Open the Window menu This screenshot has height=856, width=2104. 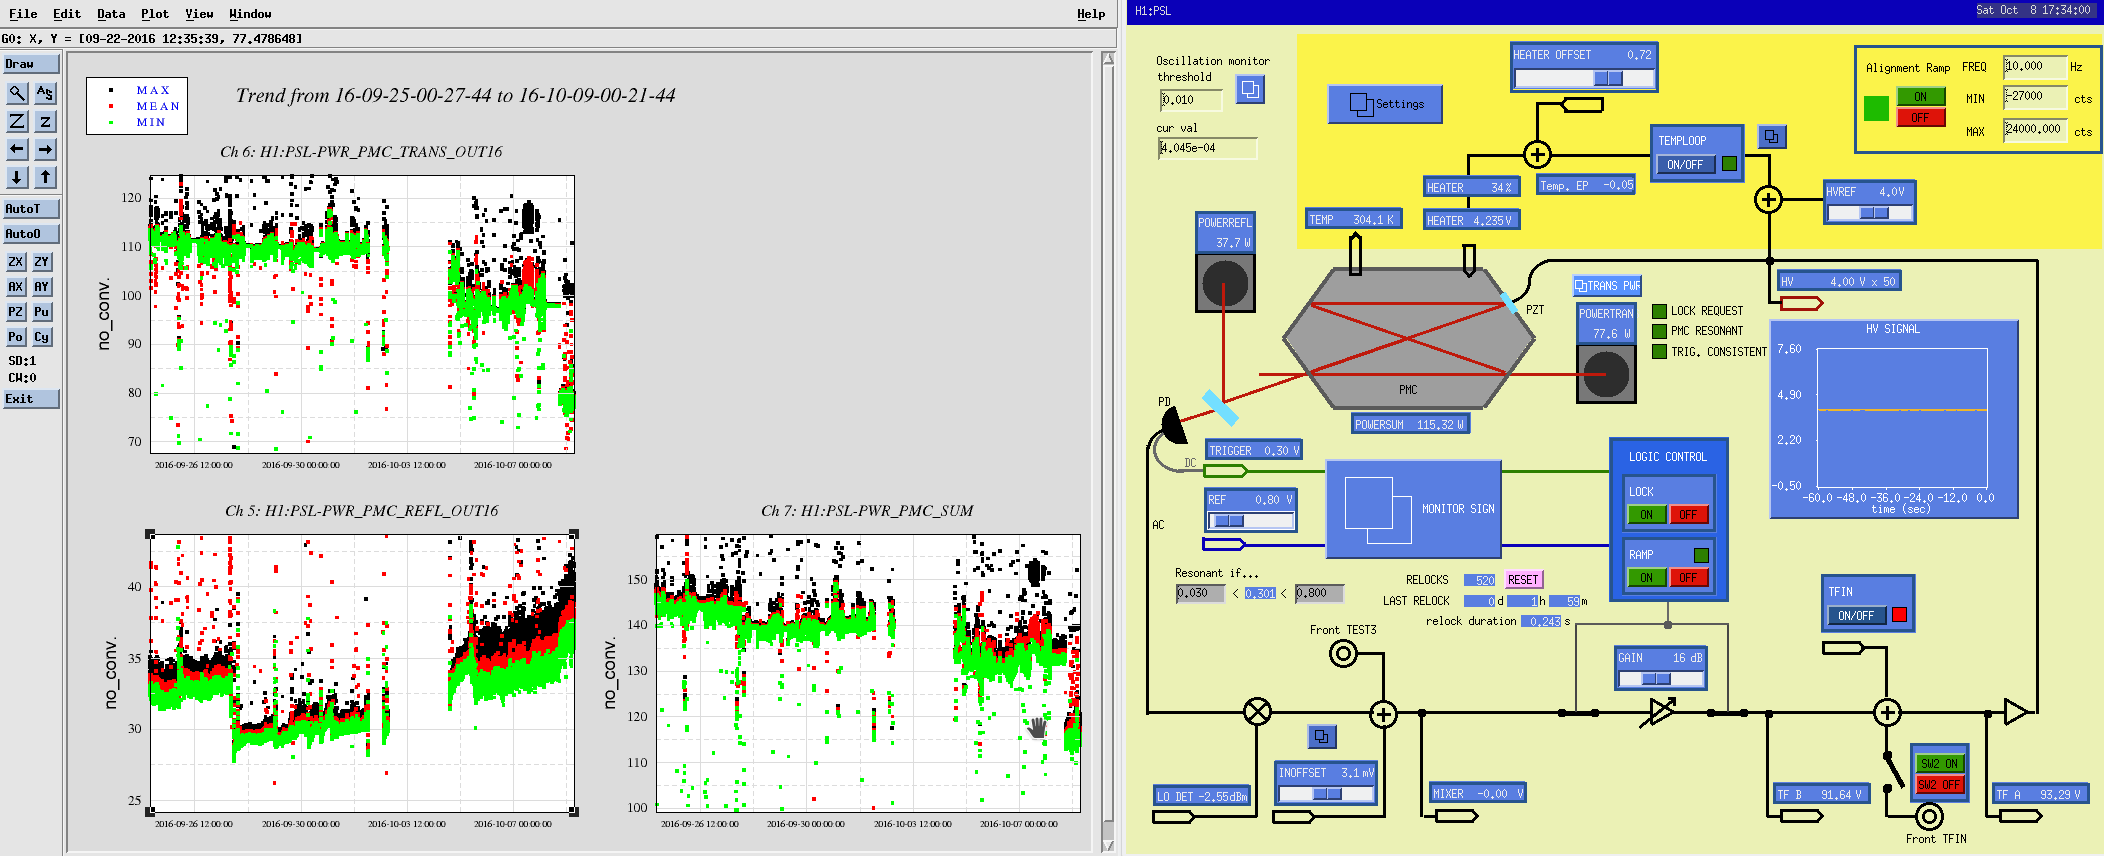pyautogui.click(x=250, y=14)
